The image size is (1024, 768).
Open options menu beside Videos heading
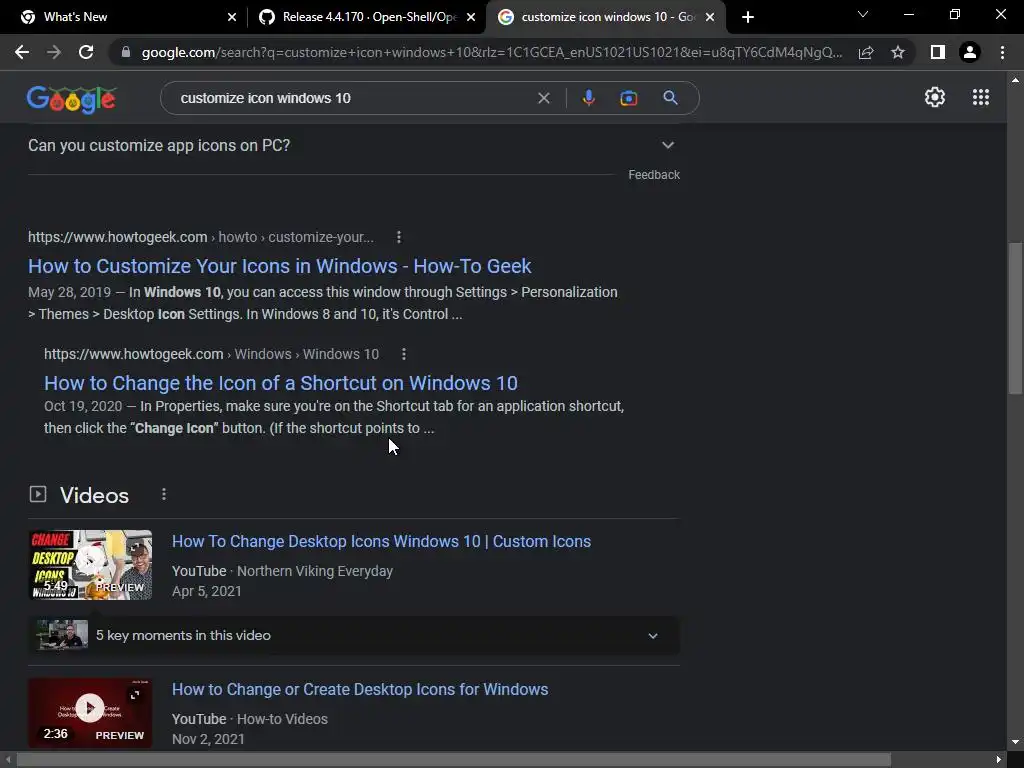pyautogui.click(x=164, y=494)
